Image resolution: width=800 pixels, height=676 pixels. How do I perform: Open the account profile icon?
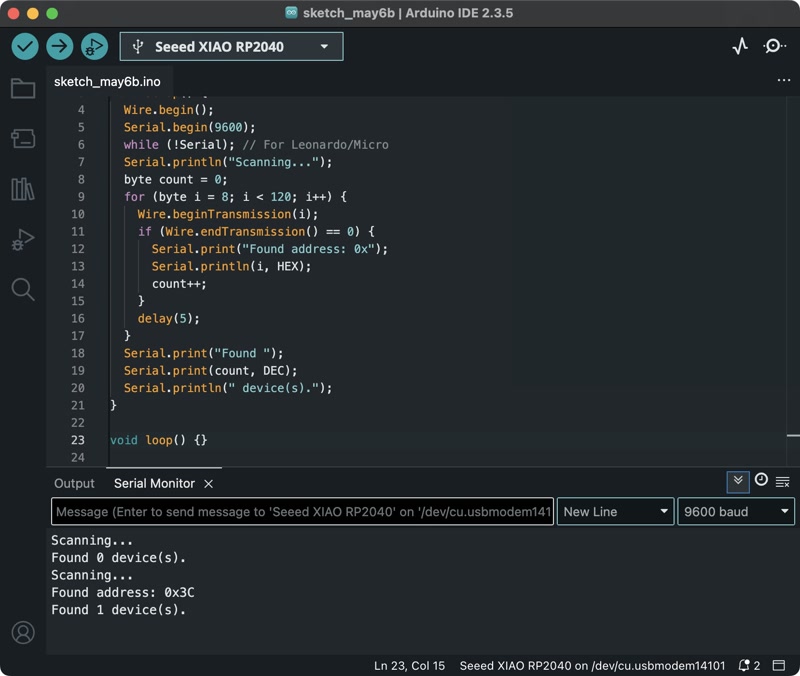(23, 632)
